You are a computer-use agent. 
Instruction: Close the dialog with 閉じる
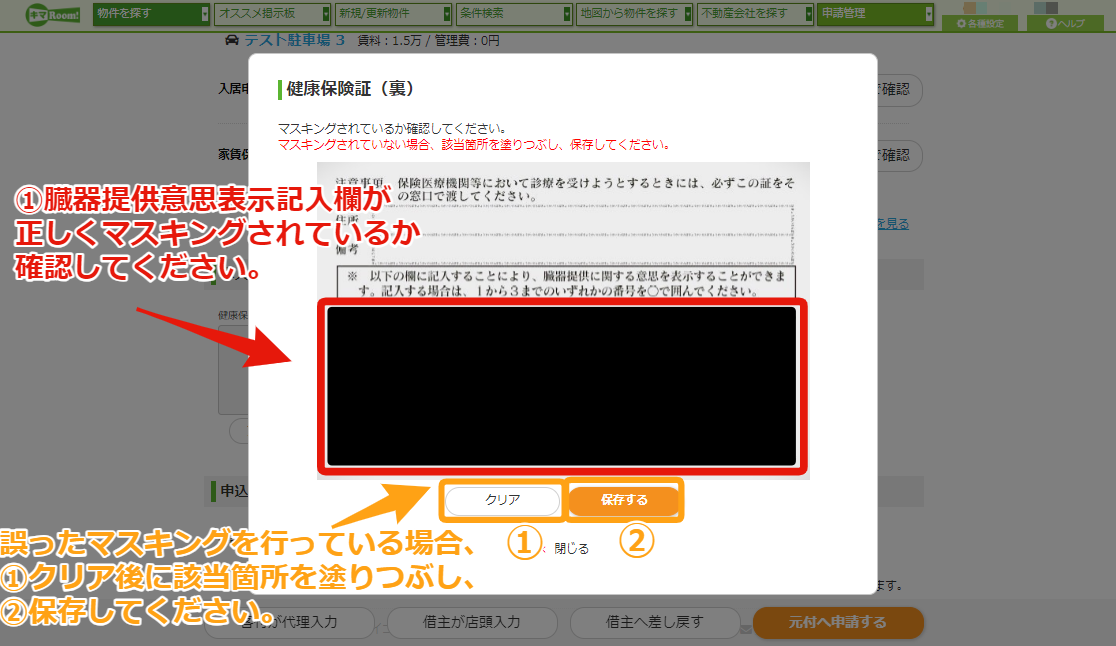572,549
